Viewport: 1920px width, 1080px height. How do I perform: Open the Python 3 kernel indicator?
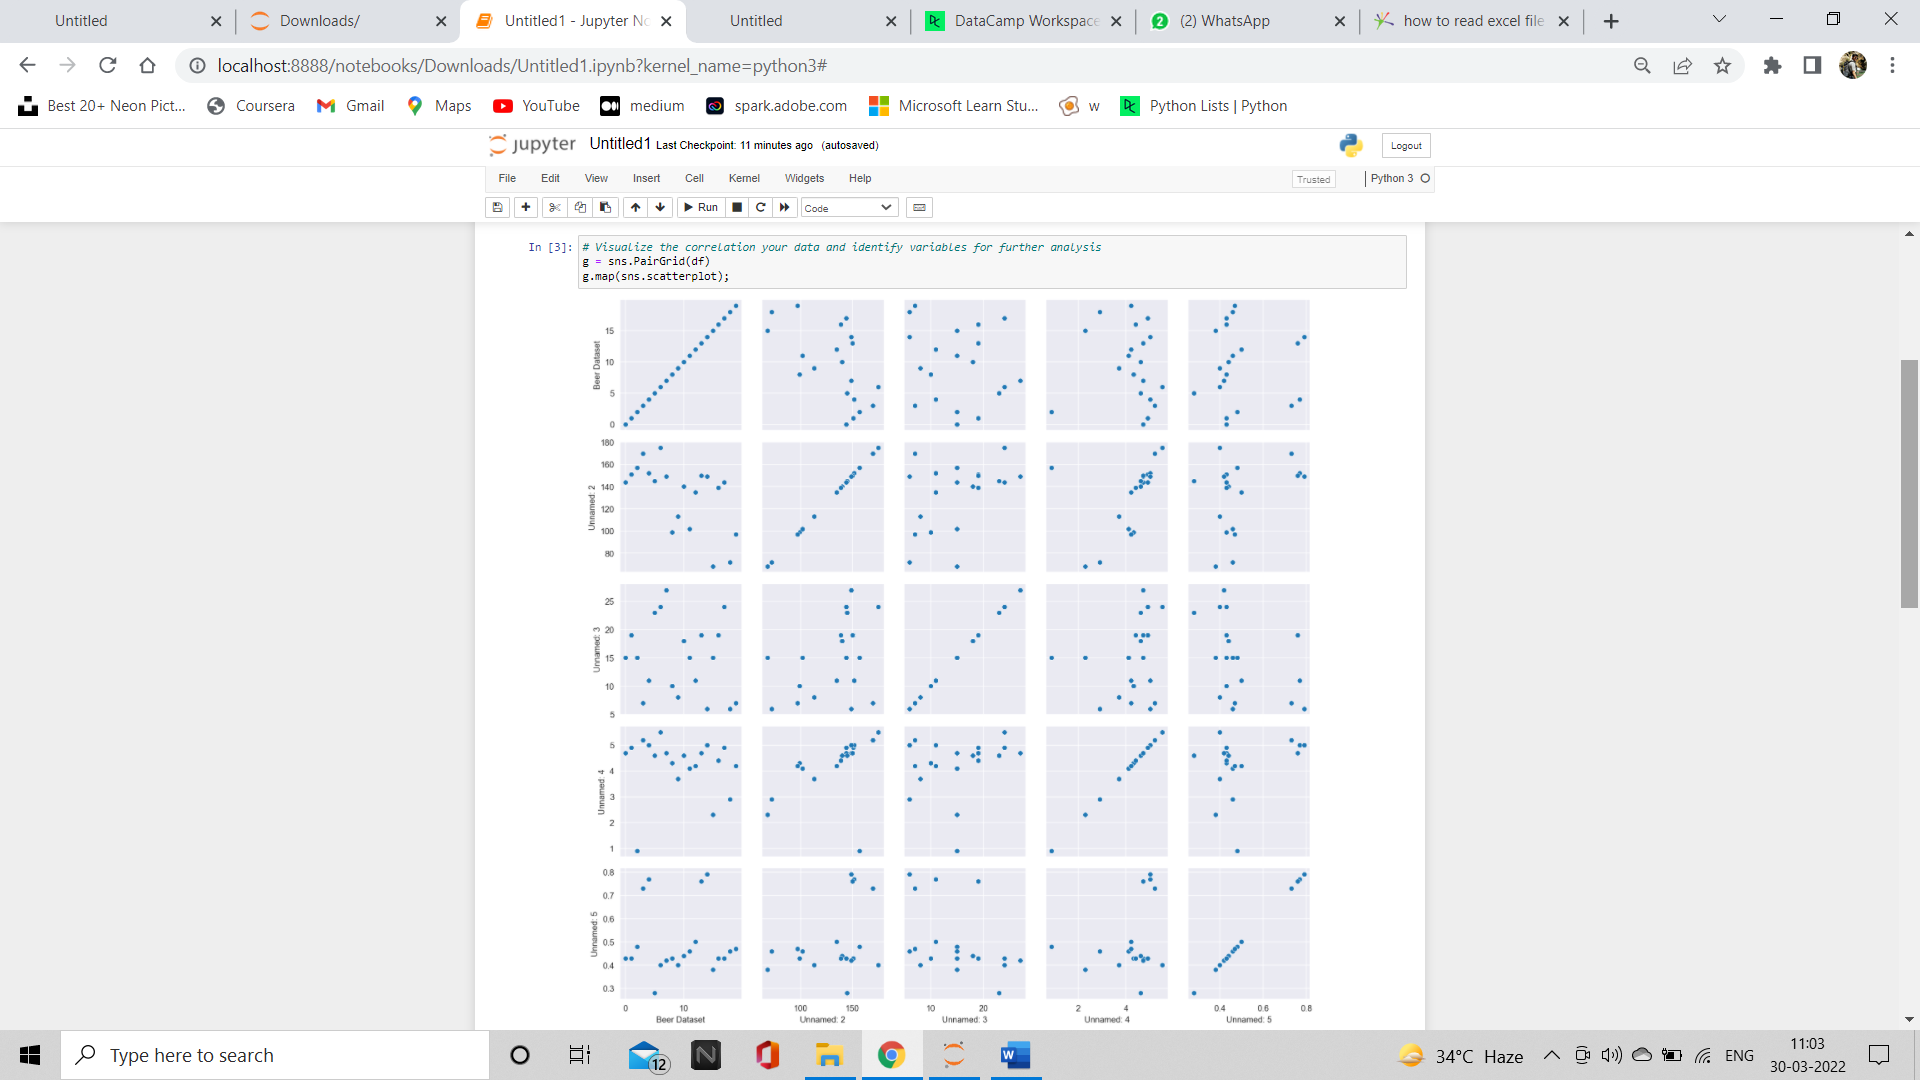(x=1394, y=178)
